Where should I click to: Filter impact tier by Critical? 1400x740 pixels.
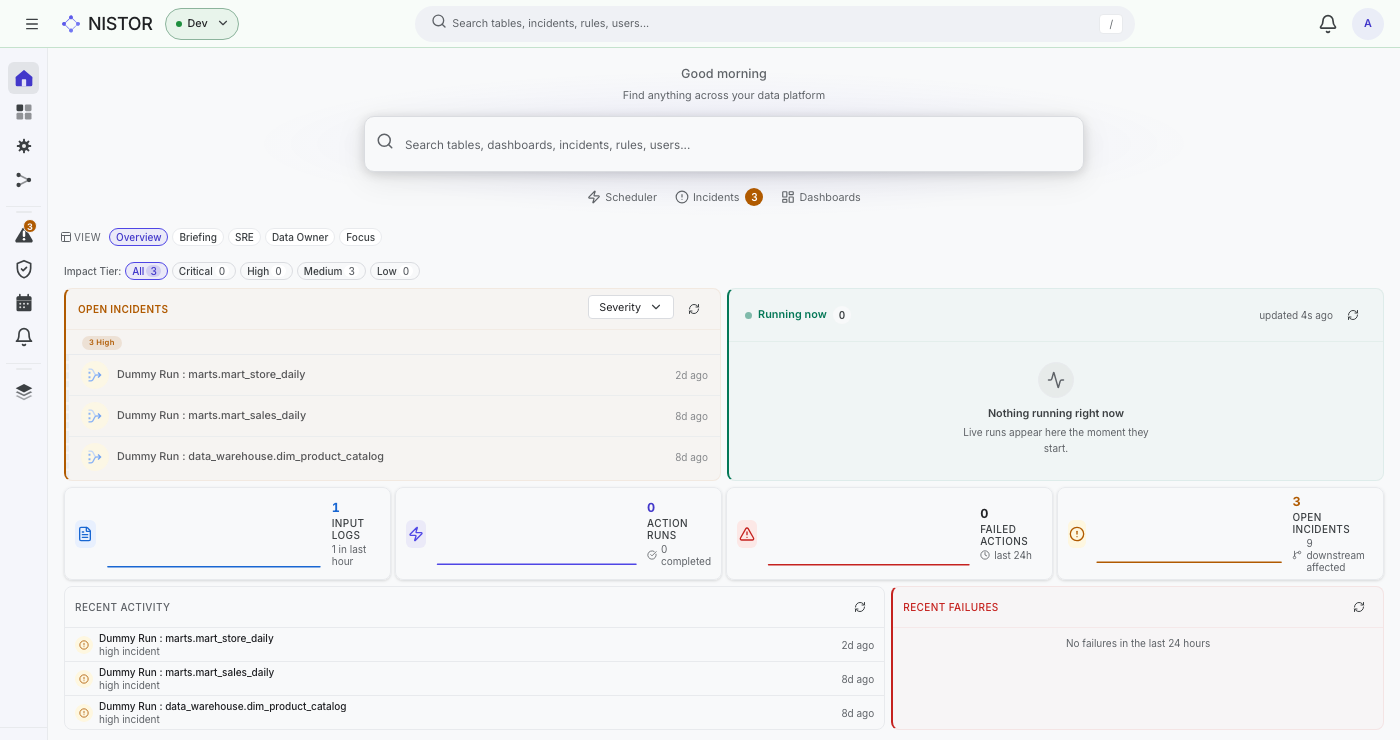tap(204, 271)
